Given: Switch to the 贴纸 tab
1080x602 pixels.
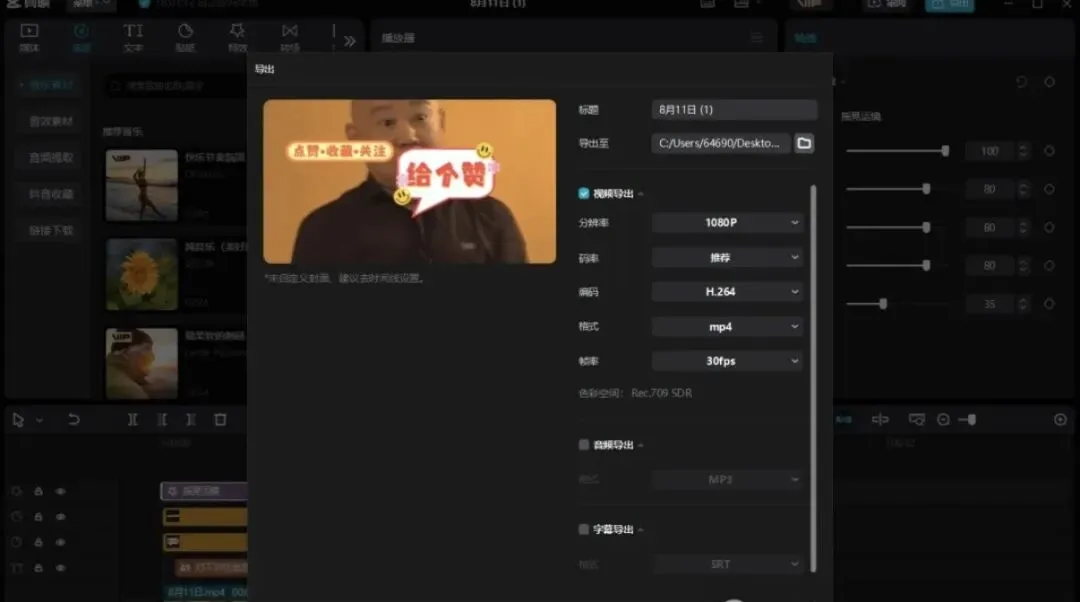Looking at the screenshot, I should point(185,38).
